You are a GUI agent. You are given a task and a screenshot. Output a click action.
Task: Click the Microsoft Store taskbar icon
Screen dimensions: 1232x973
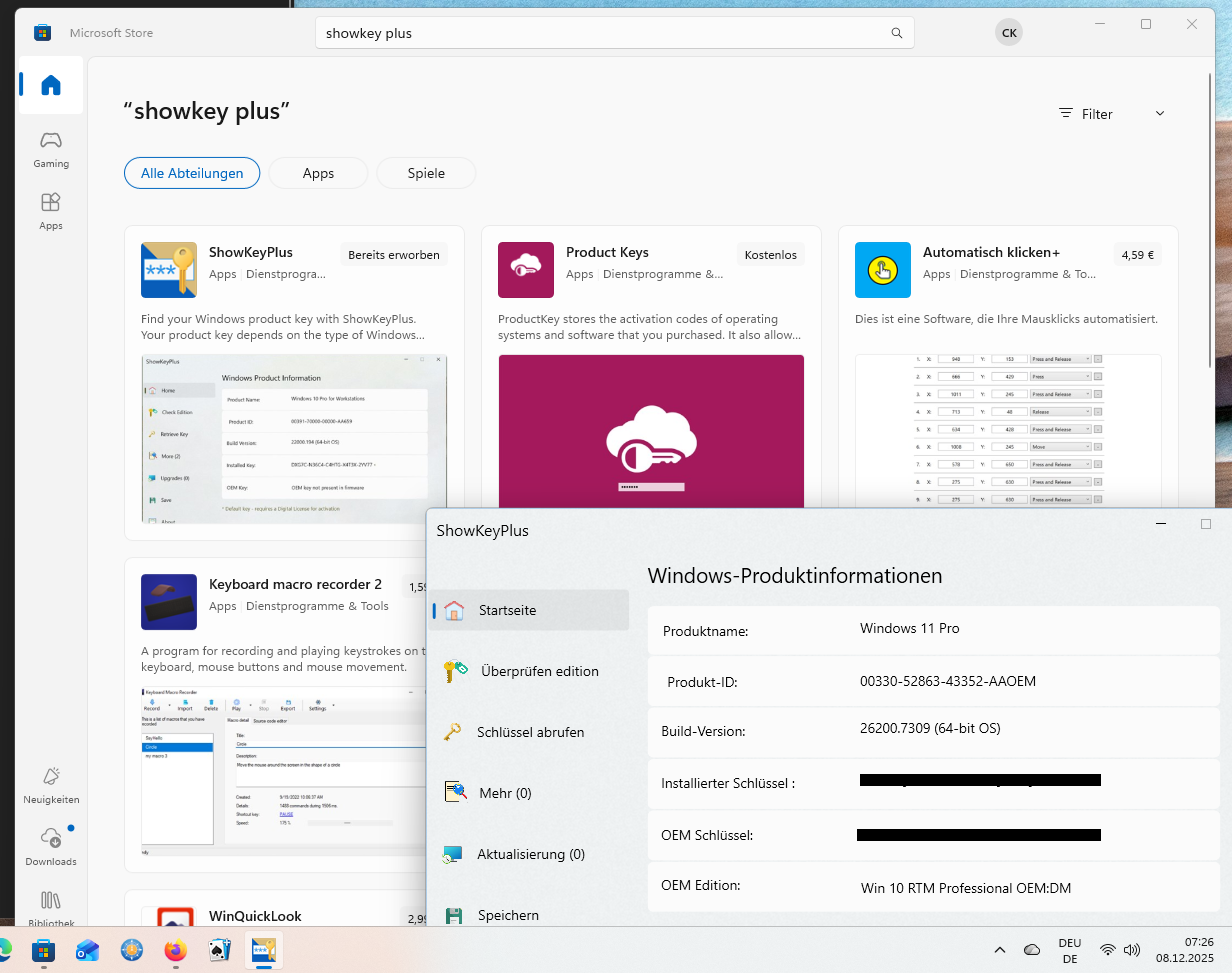(43, 950)
